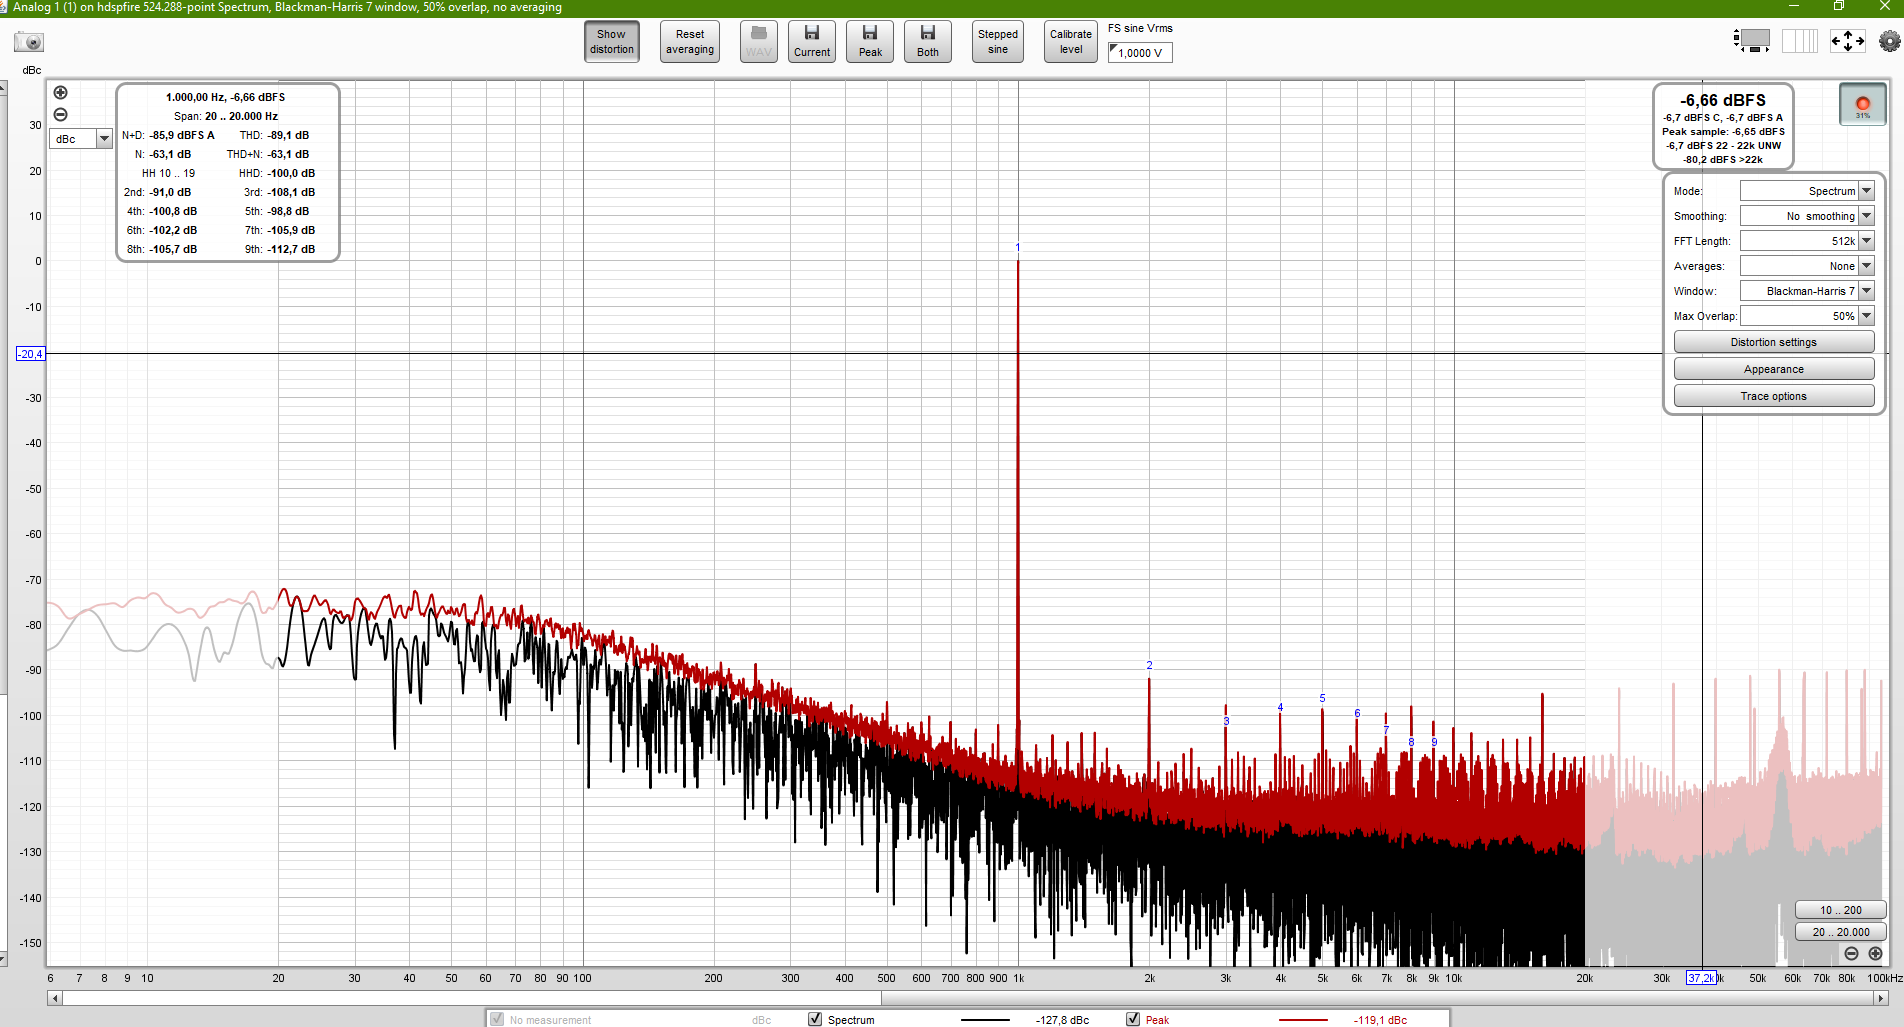Screen dimensions: 1904x1027
Task: Capture the graph with the camera icon
Action: [29, 42]
